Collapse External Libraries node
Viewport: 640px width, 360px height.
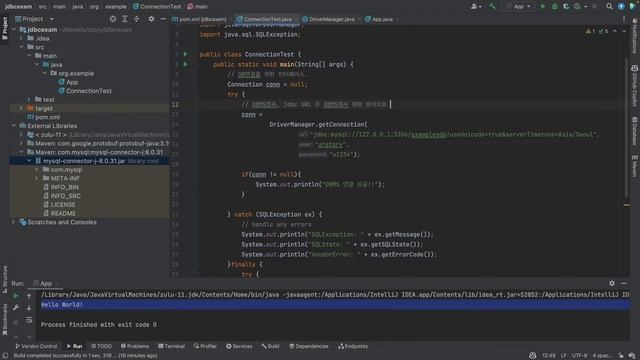pyautogui.click(x=13, y=126)
